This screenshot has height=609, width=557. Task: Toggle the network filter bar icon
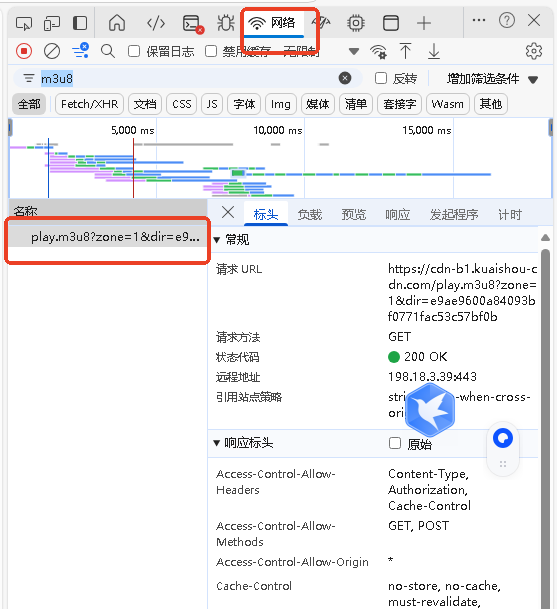tap(80, 50)
